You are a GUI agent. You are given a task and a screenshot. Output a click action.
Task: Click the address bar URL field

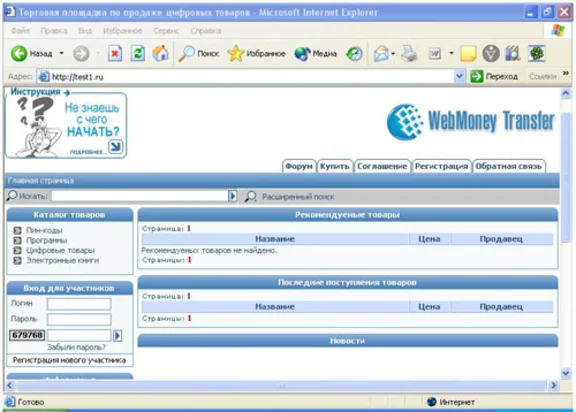246,76
